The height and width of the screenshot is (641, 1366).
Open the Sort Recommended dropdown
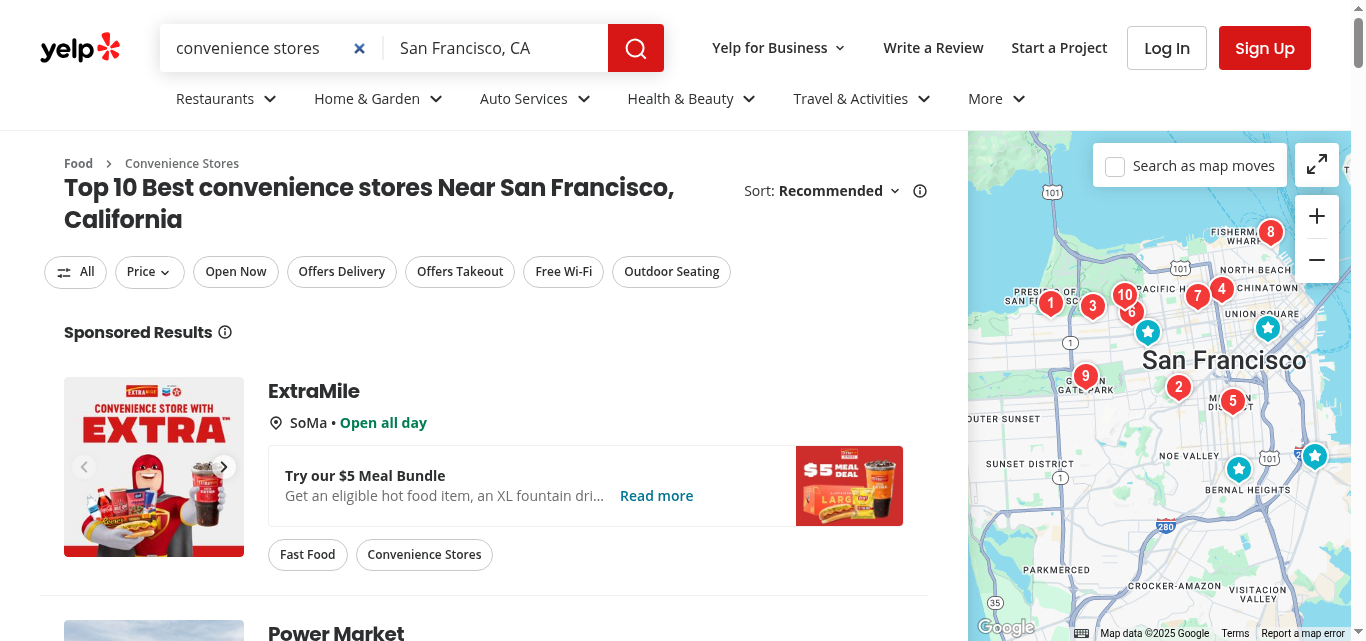pos(839,191)
